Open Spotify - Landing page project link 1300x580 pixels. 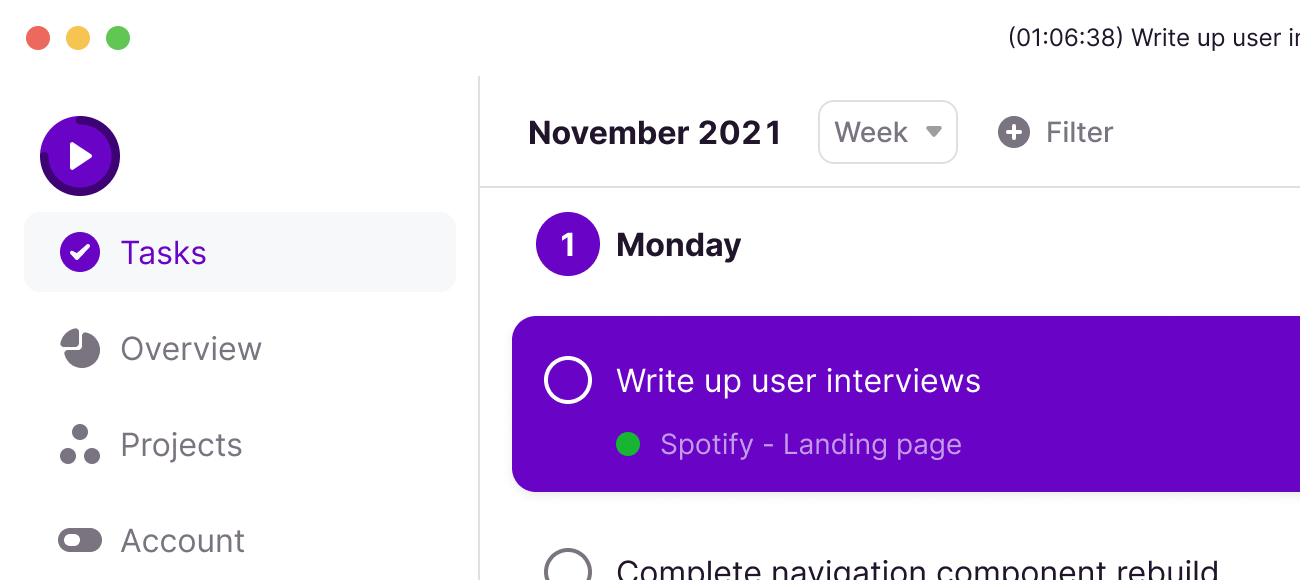tap(811, 444)
